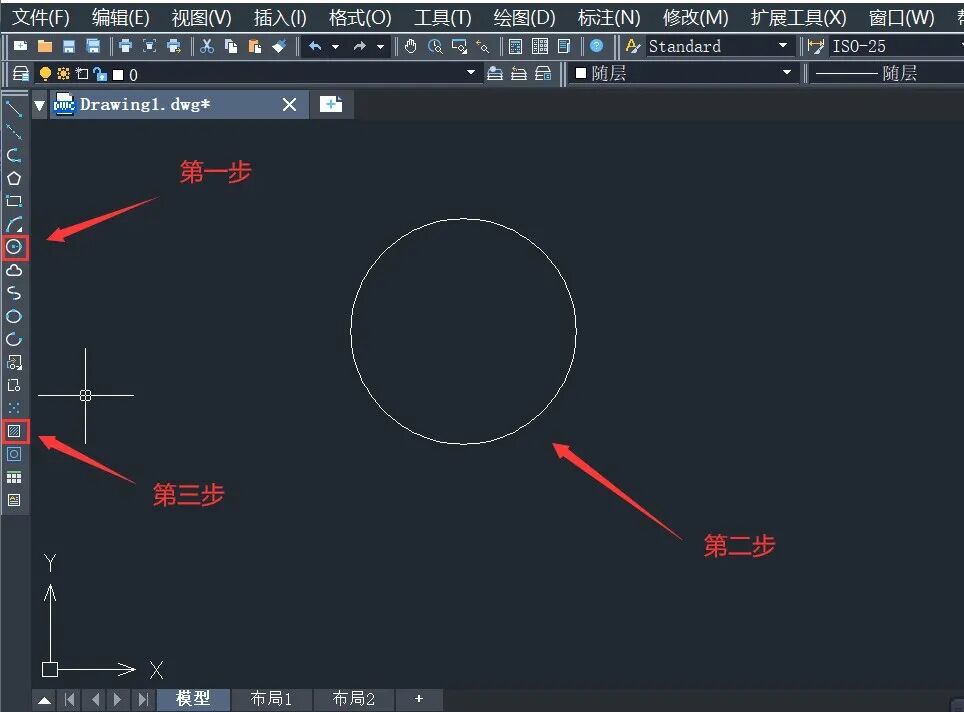
Task: Open the Layer Properties Manager
Action: (20, 74)
